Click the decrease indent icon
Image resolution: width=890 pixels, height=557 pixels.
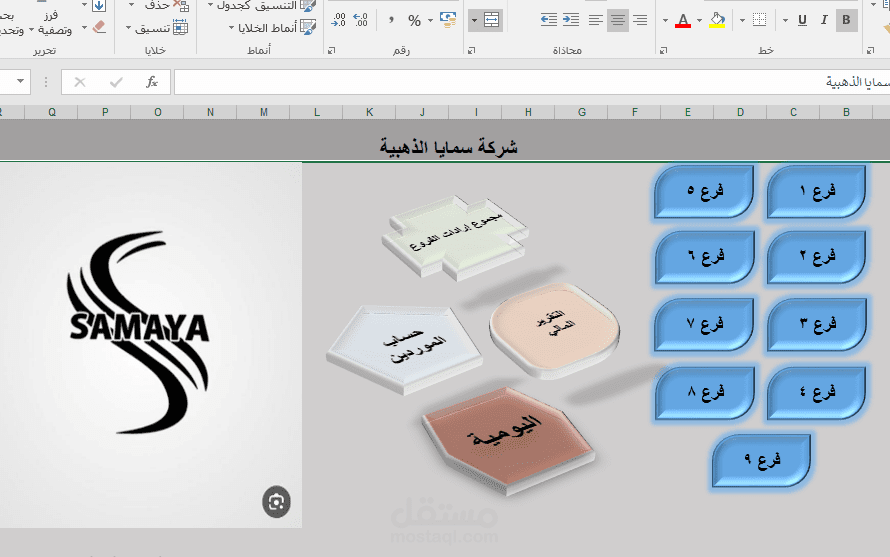[x=549, y=20]
